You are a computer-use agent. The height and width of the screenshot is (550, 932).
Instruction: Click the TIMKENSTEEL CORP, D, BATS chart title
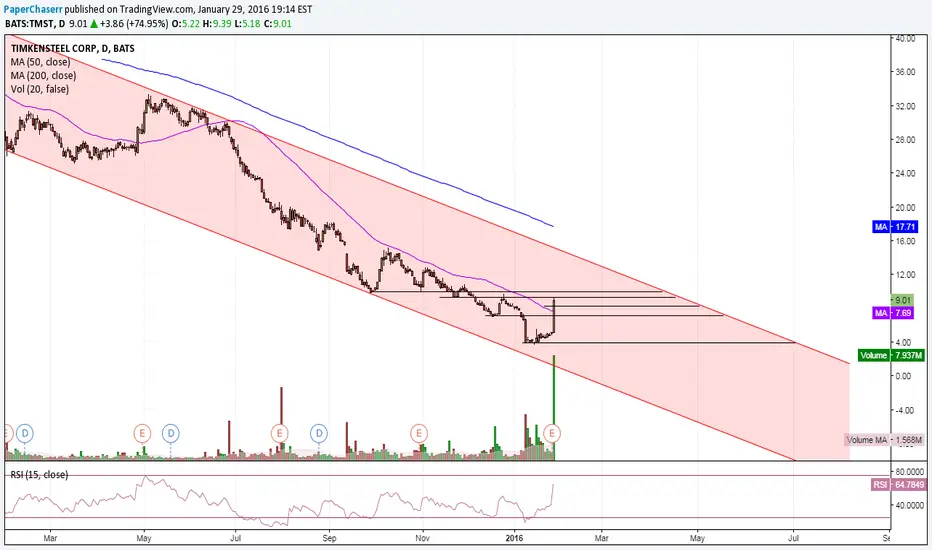[73, 49]
